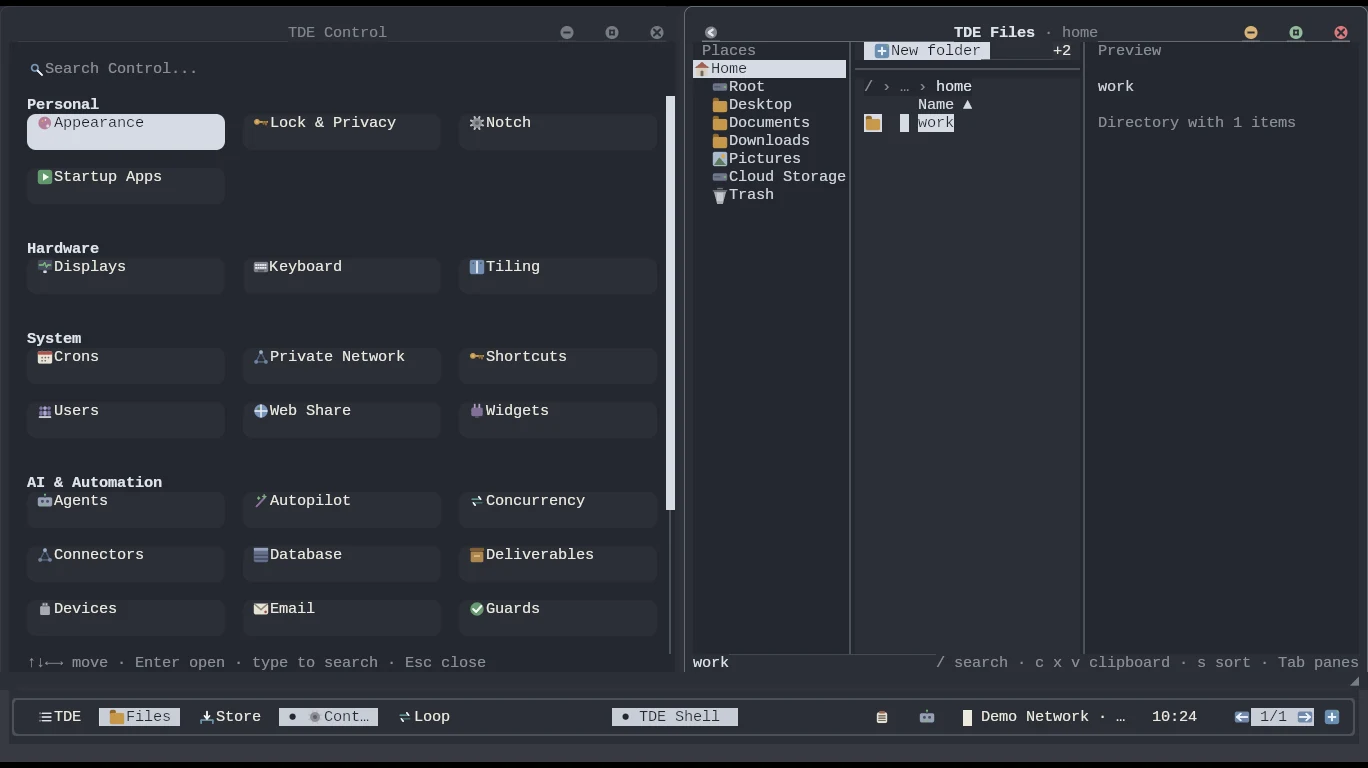Open the Tiling settings tile

pos(558,275)
